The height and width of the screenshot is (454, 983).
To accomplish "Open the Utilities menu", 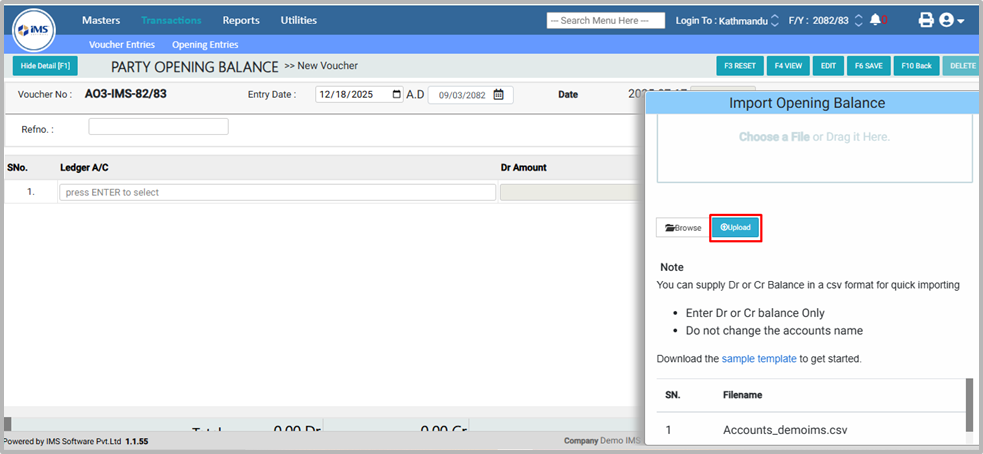I will coord(298,20).
